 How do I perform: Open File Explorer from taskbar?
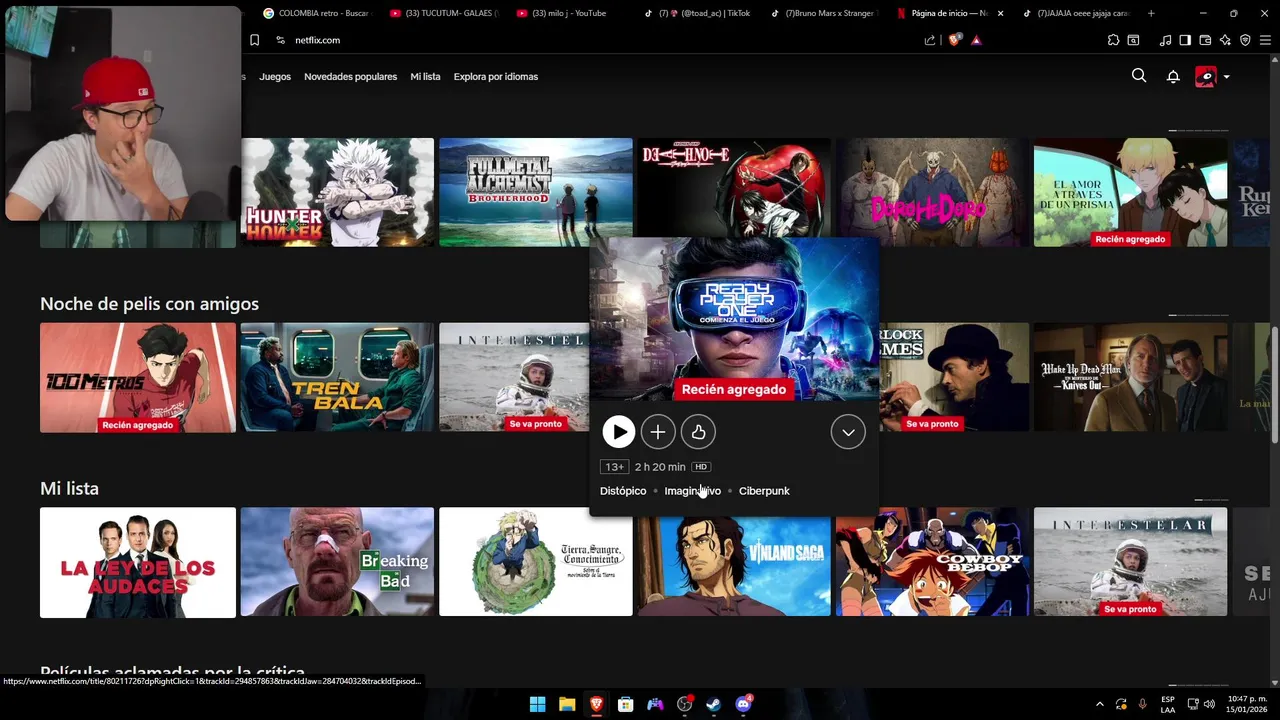[566, 704]
